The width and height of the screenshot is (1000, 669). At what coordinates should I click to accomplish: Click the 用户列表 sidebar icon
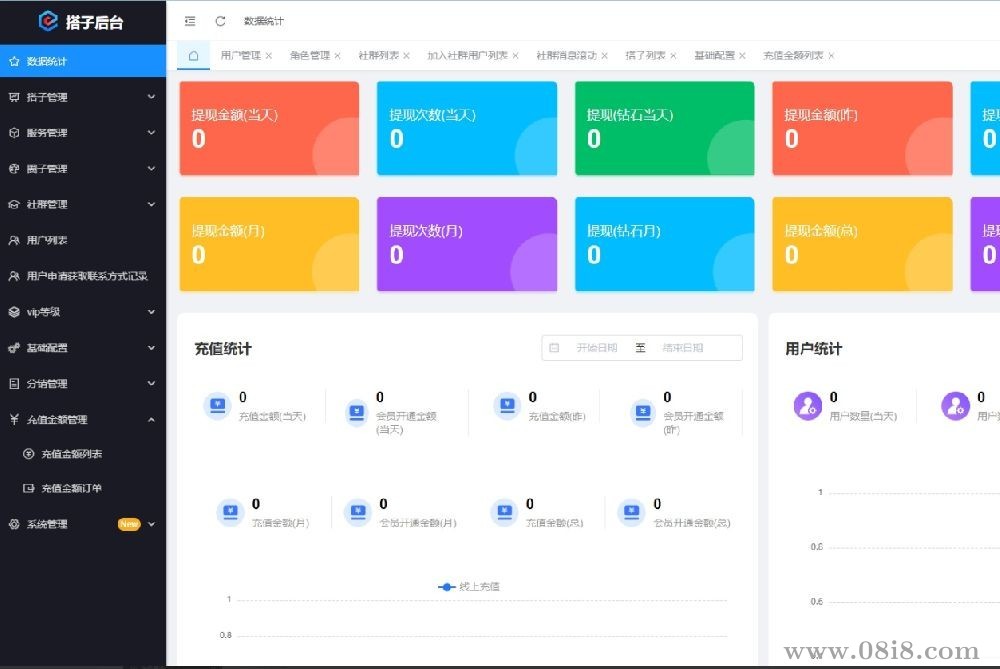15,240
